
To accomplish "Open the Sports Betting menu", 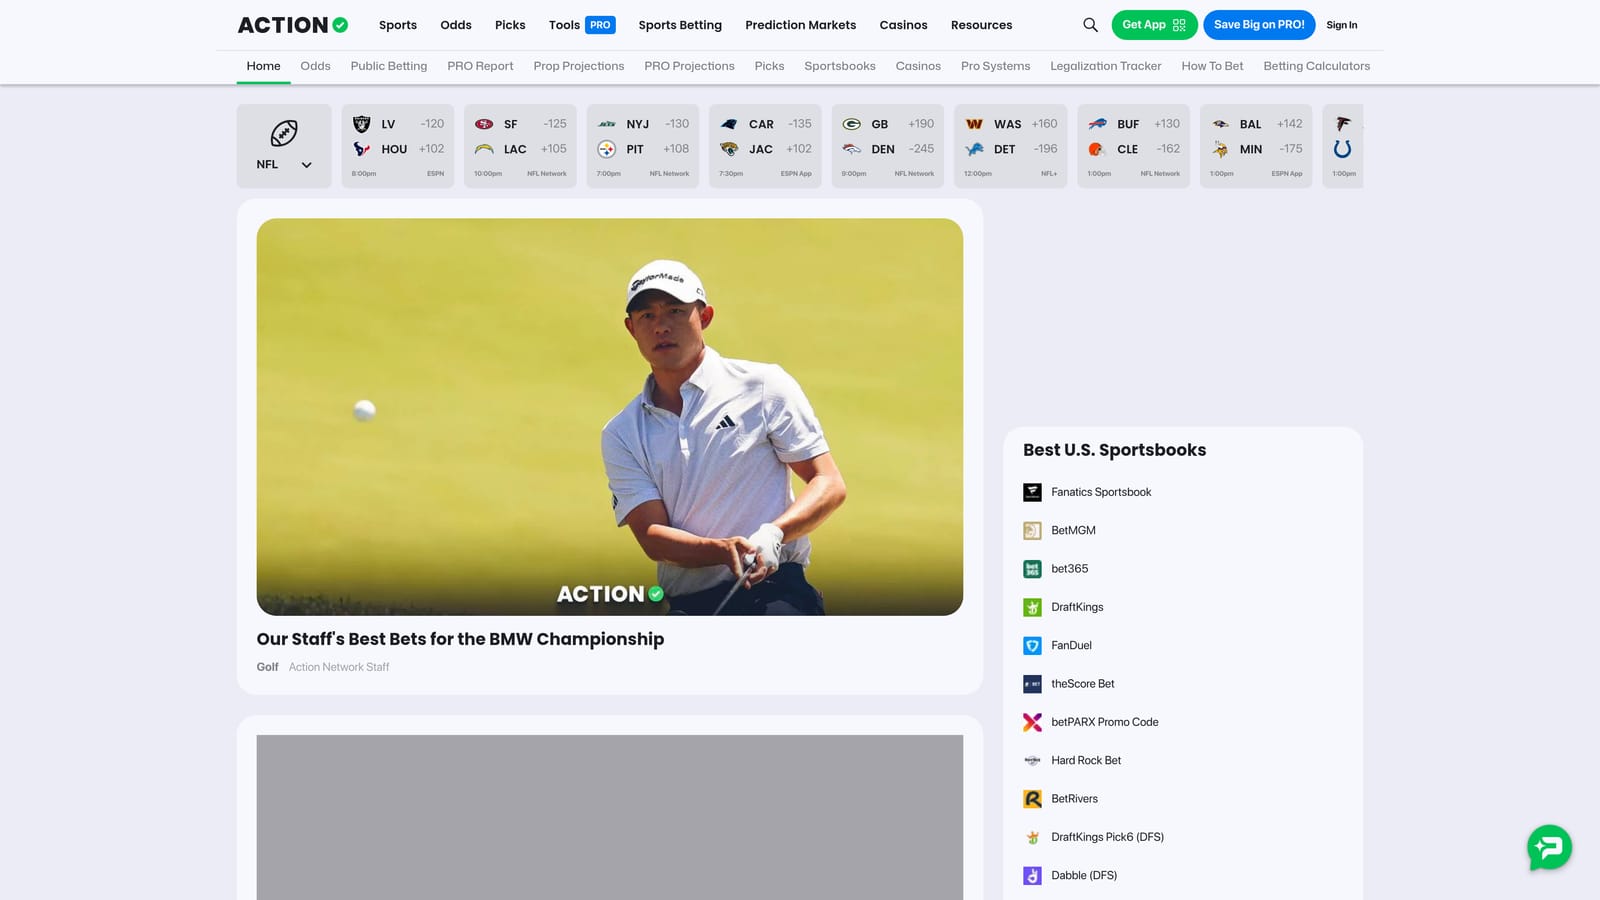I will (x=680, y=25).
